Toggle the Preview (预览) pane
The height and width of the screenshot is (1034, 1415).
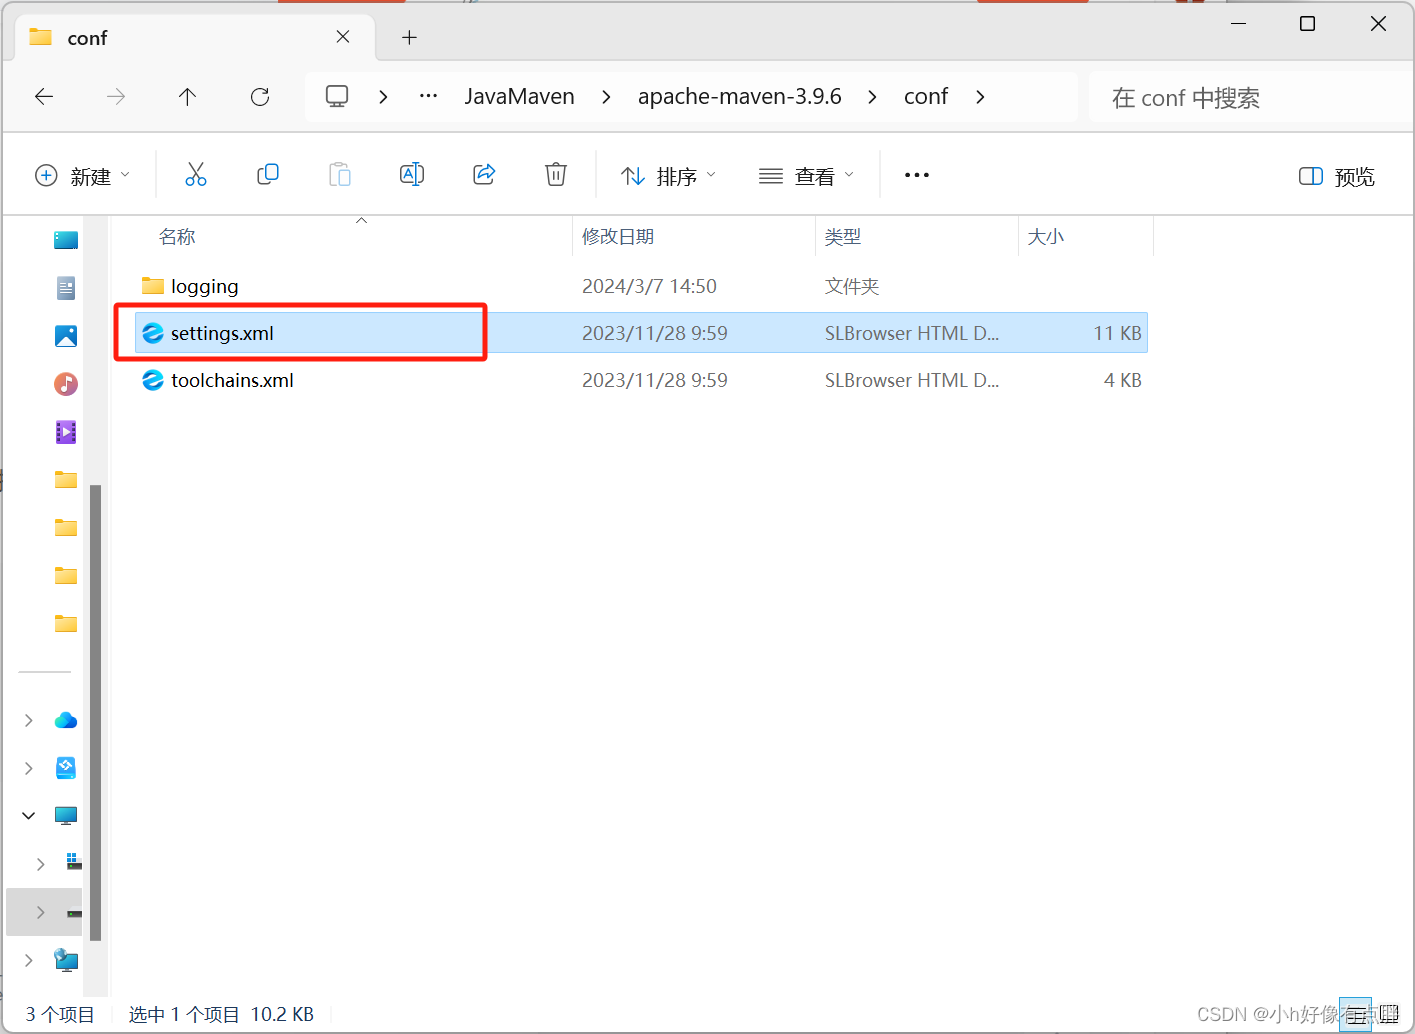pyautogui.click(x=1337, y=176)
